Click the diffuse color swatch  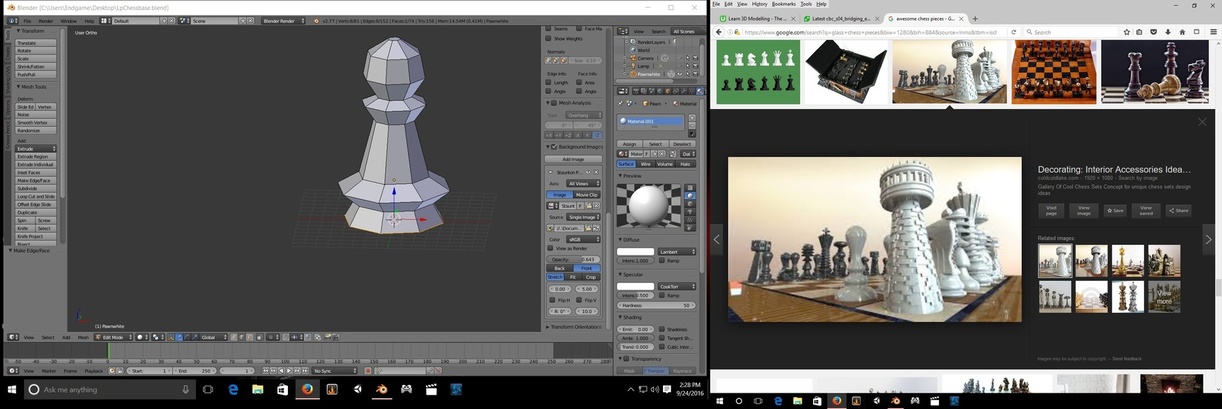pos(635,252)
